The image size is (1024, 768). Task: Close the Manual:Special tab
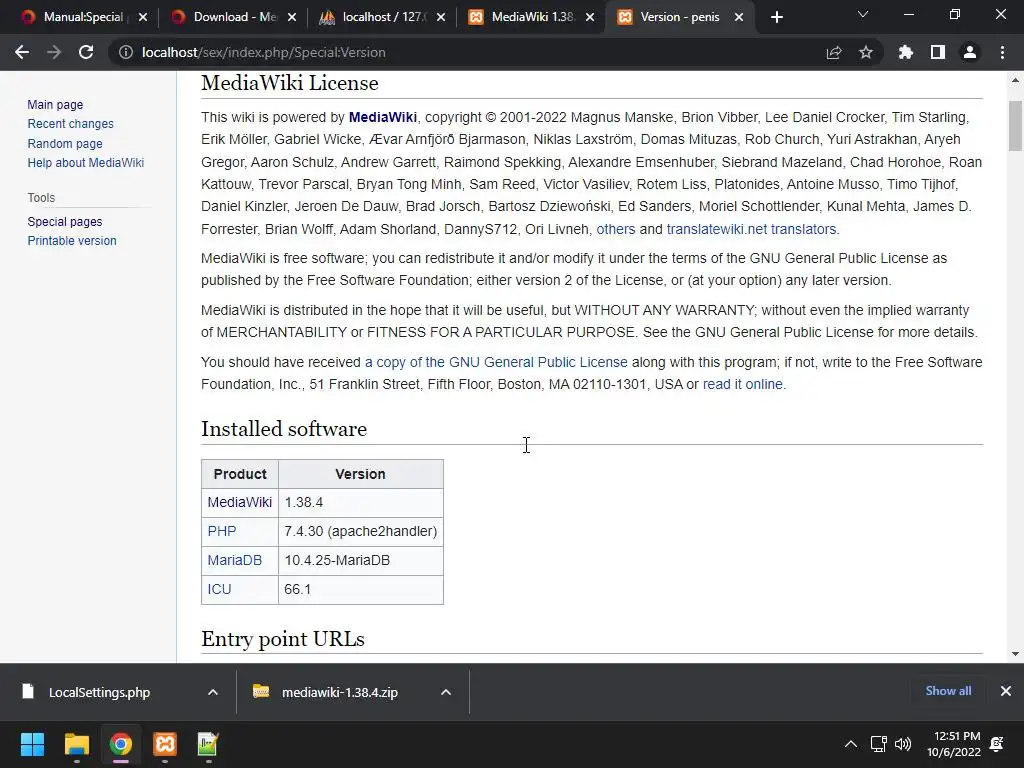(143, 17)
